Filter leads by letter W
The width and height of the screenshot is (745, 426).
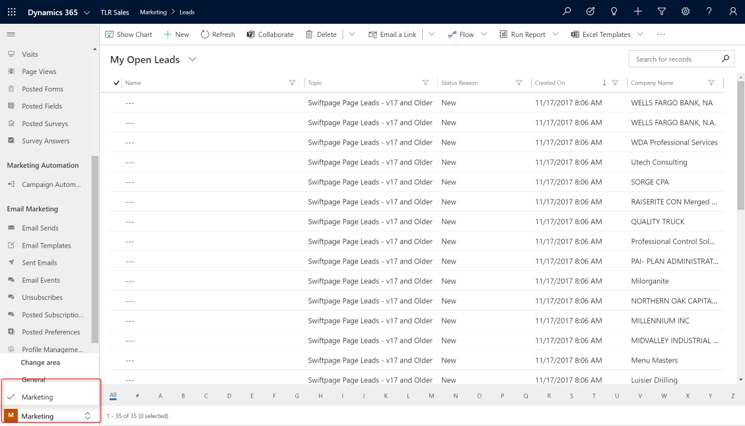pyautogui.click(x=664, y=396)
